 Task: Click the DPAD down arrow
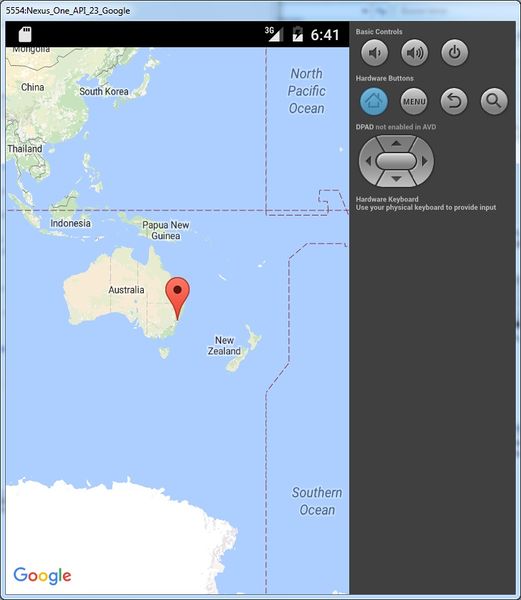click(396, 179)
